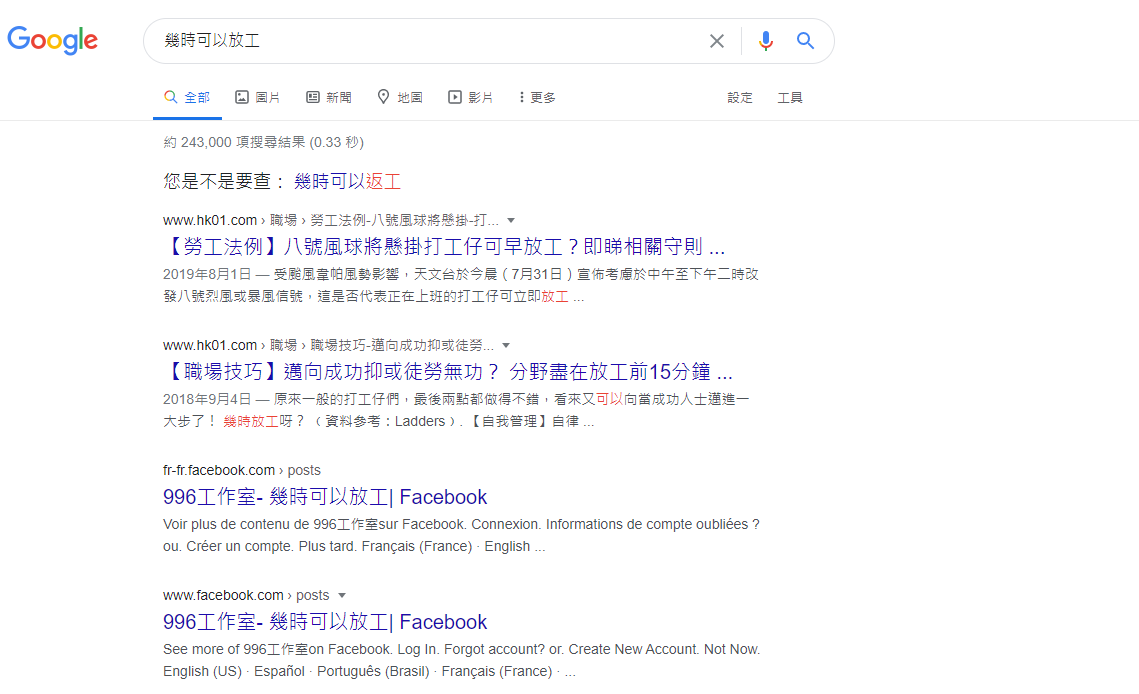Open the www.facebook.com 996工作室 result title
The width and height of the screenshot is (1139, 694).
point(325,622)
